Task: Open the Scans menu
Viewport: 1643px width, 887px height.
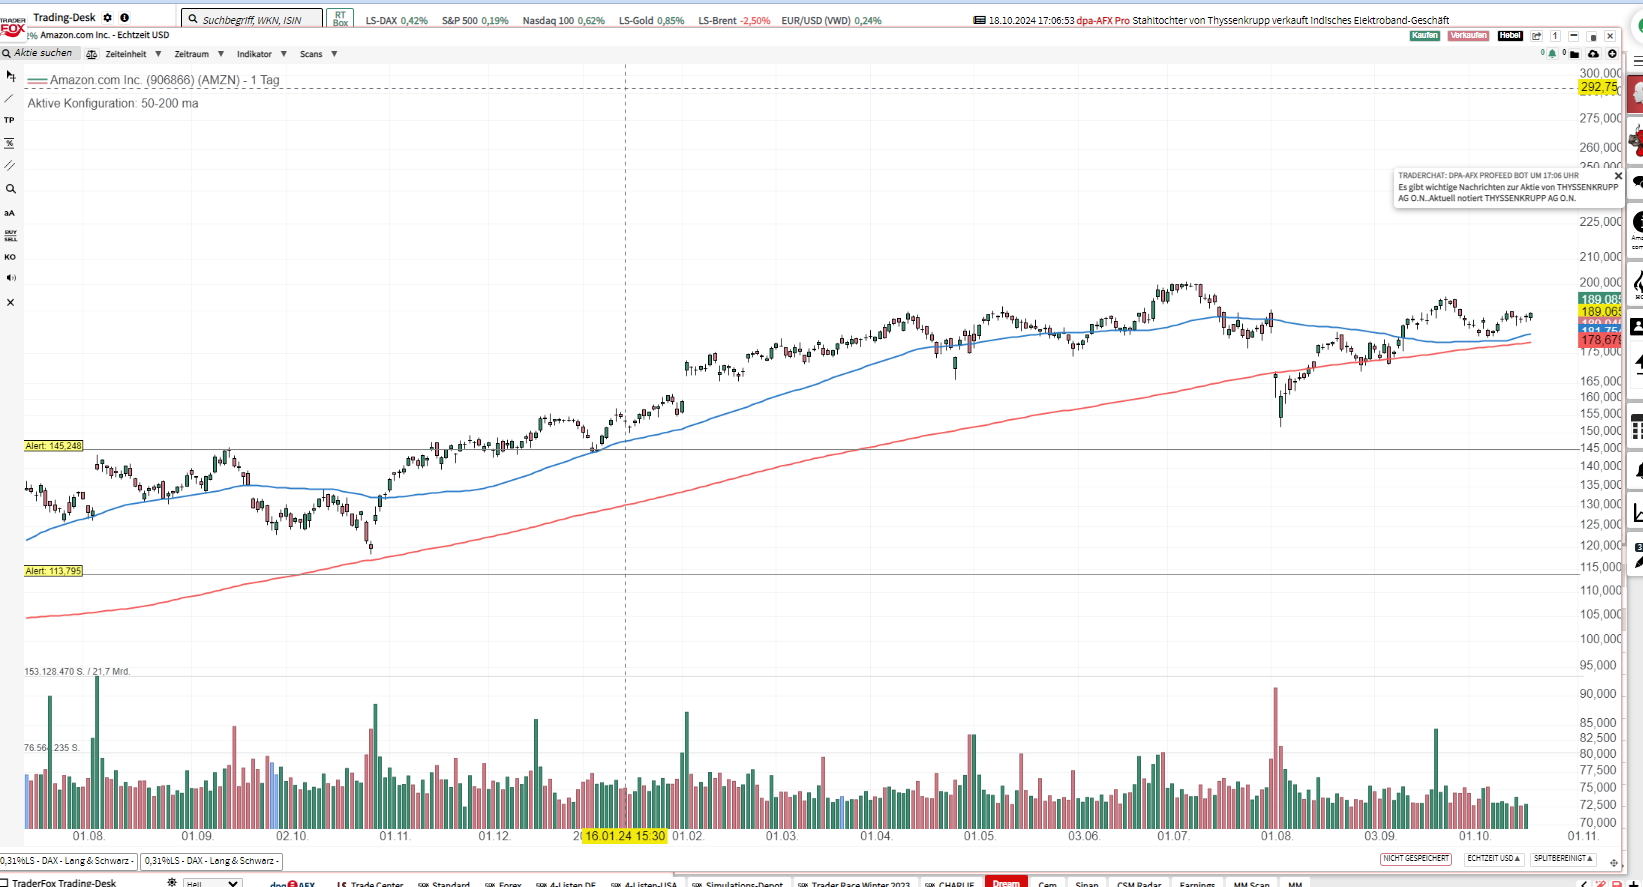Action: click(312, 54)
